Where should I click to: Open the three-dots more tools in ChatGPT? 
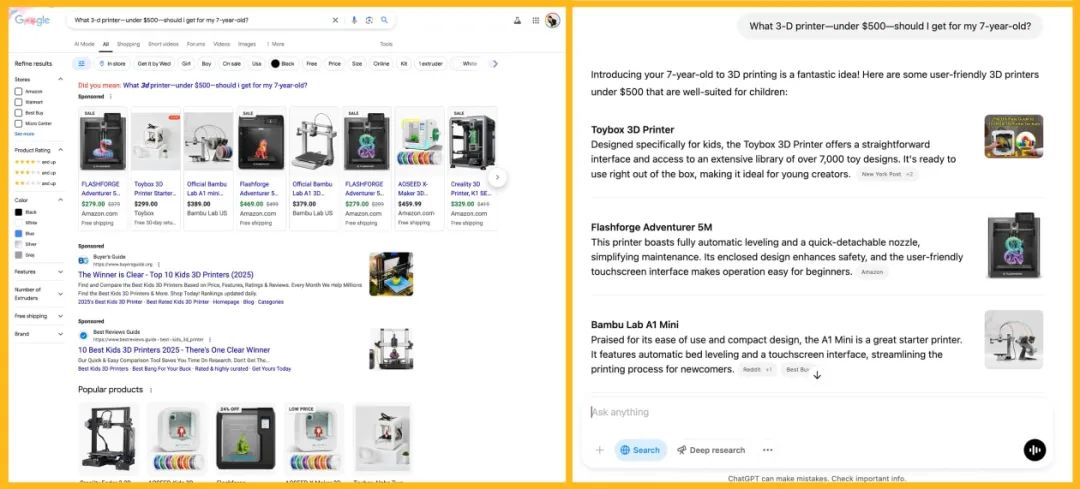(767, 450)
